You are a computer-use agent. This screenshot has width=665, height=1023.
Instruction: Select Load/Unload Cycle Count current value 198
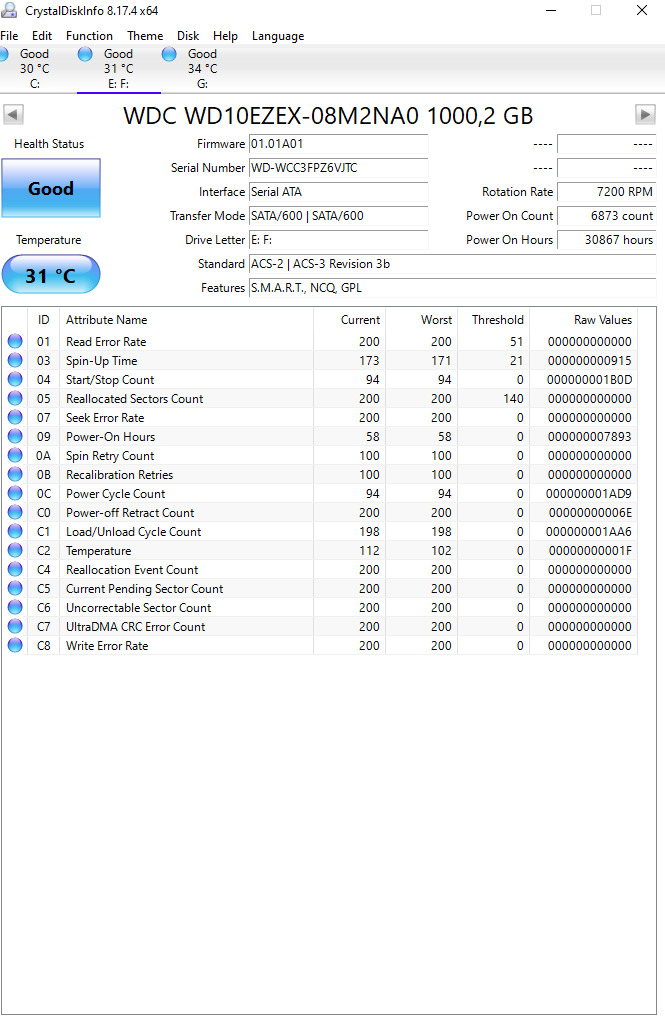pos(369,532)
